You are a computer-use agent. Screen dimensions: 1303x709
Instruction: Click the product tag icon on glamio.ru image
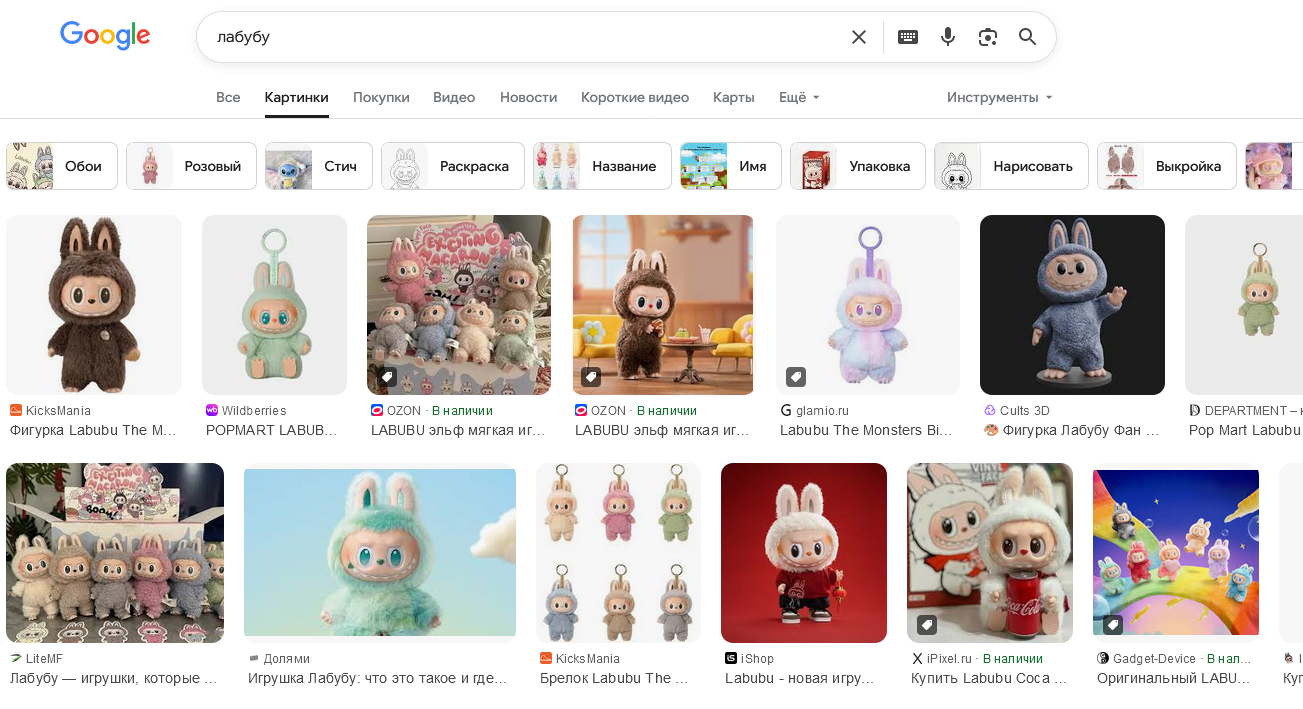[796, 377]
